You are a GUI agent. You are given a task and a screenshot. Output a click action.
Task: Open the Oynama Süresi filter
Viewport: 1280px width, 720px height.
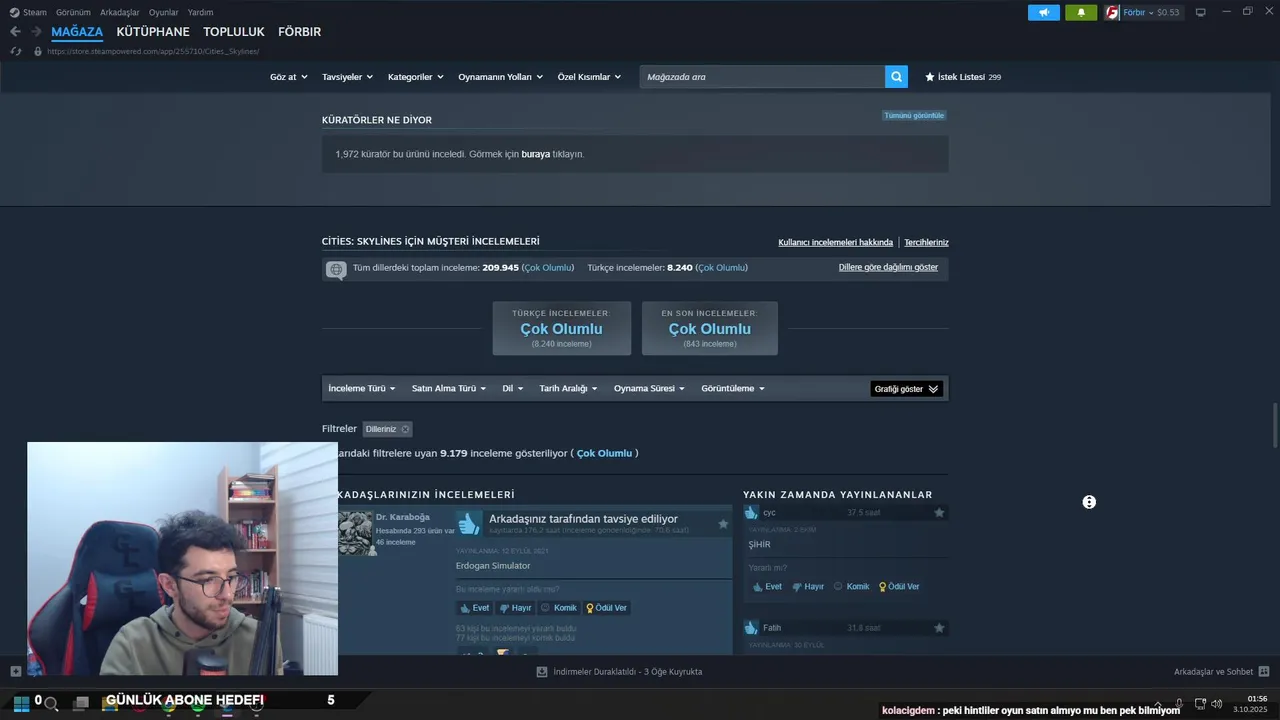[649, 388]
